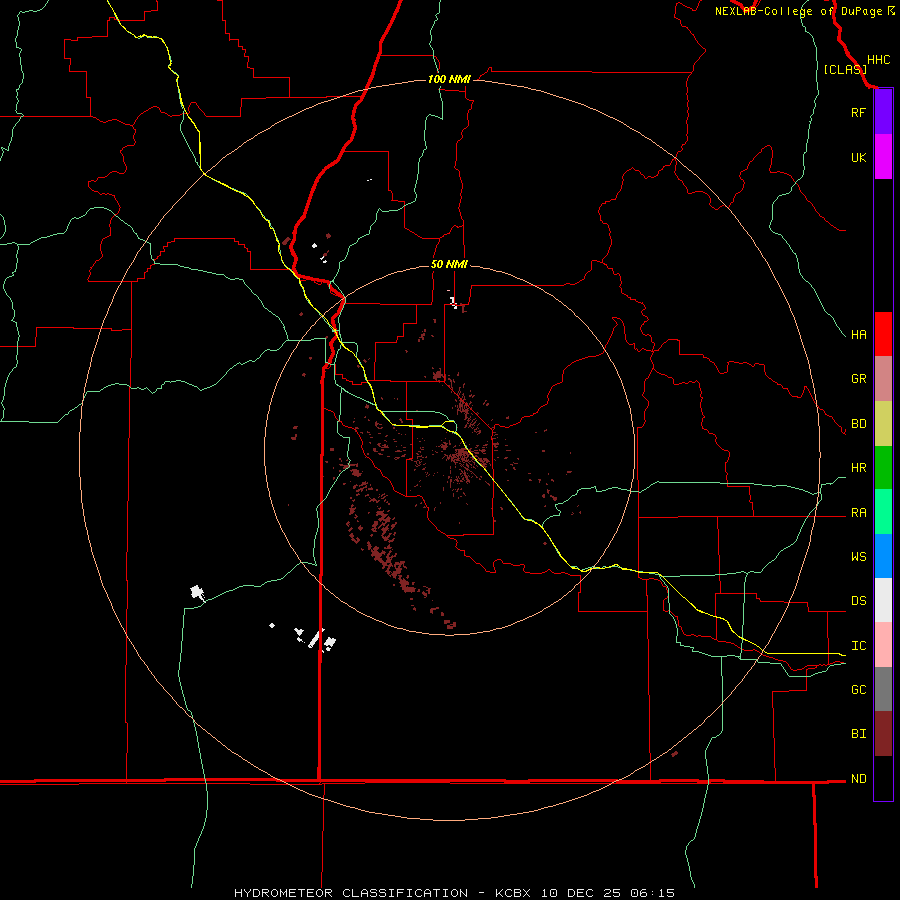Click the "ND" legend label
Viewport: 900px width, 900px height.
point(858,779)
